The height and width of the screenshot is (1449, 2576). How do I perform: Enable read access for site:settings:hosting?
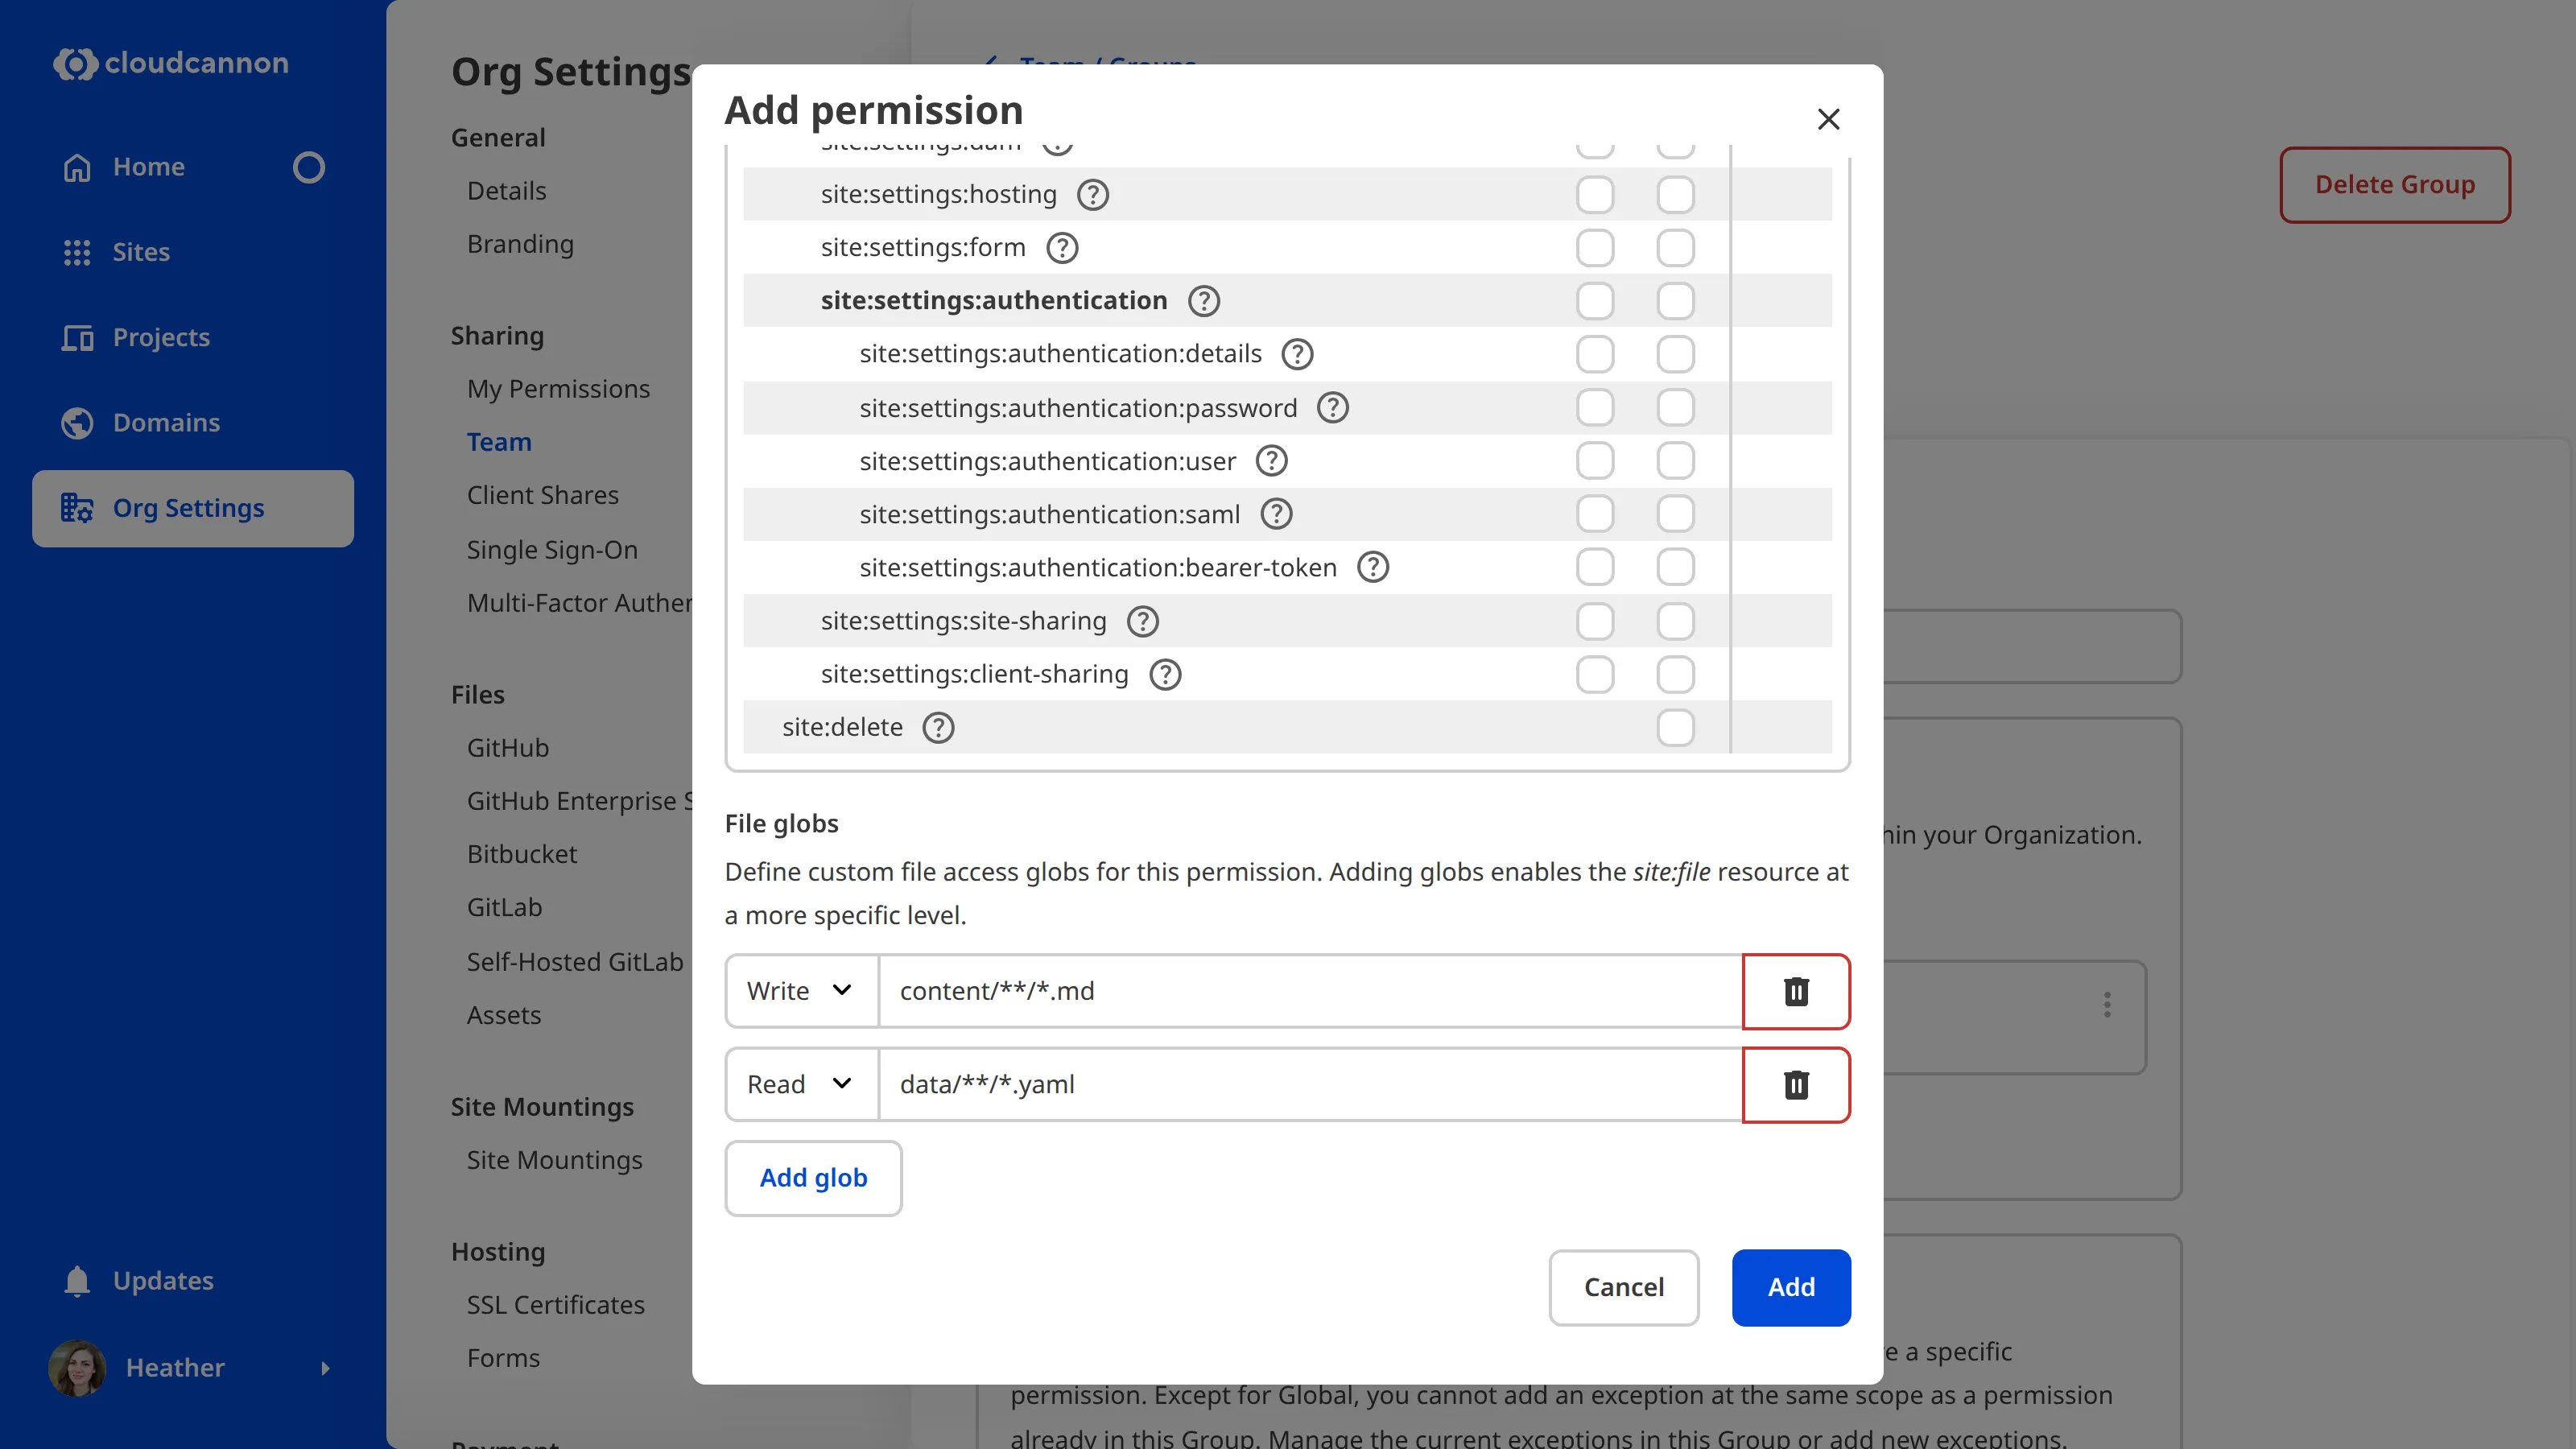coord(1595,194)
